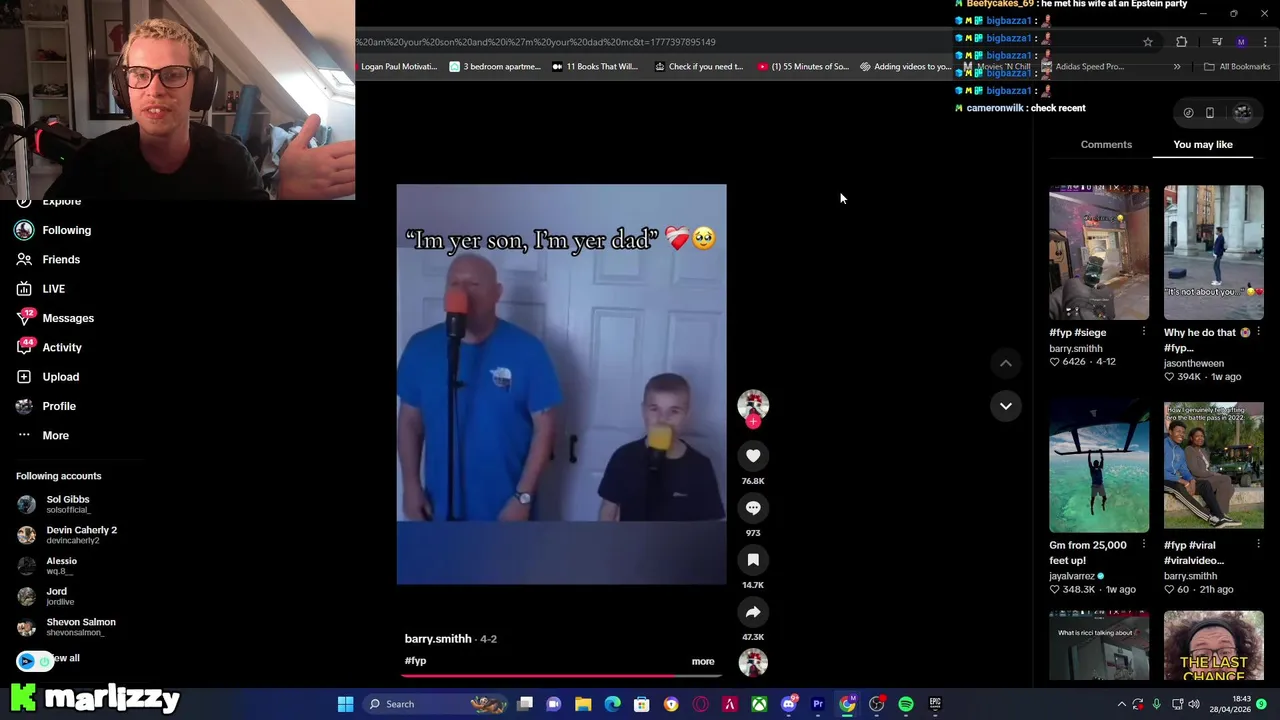Open Chrome media control icon
The image size is (1280, 720).
(1217, 42)
